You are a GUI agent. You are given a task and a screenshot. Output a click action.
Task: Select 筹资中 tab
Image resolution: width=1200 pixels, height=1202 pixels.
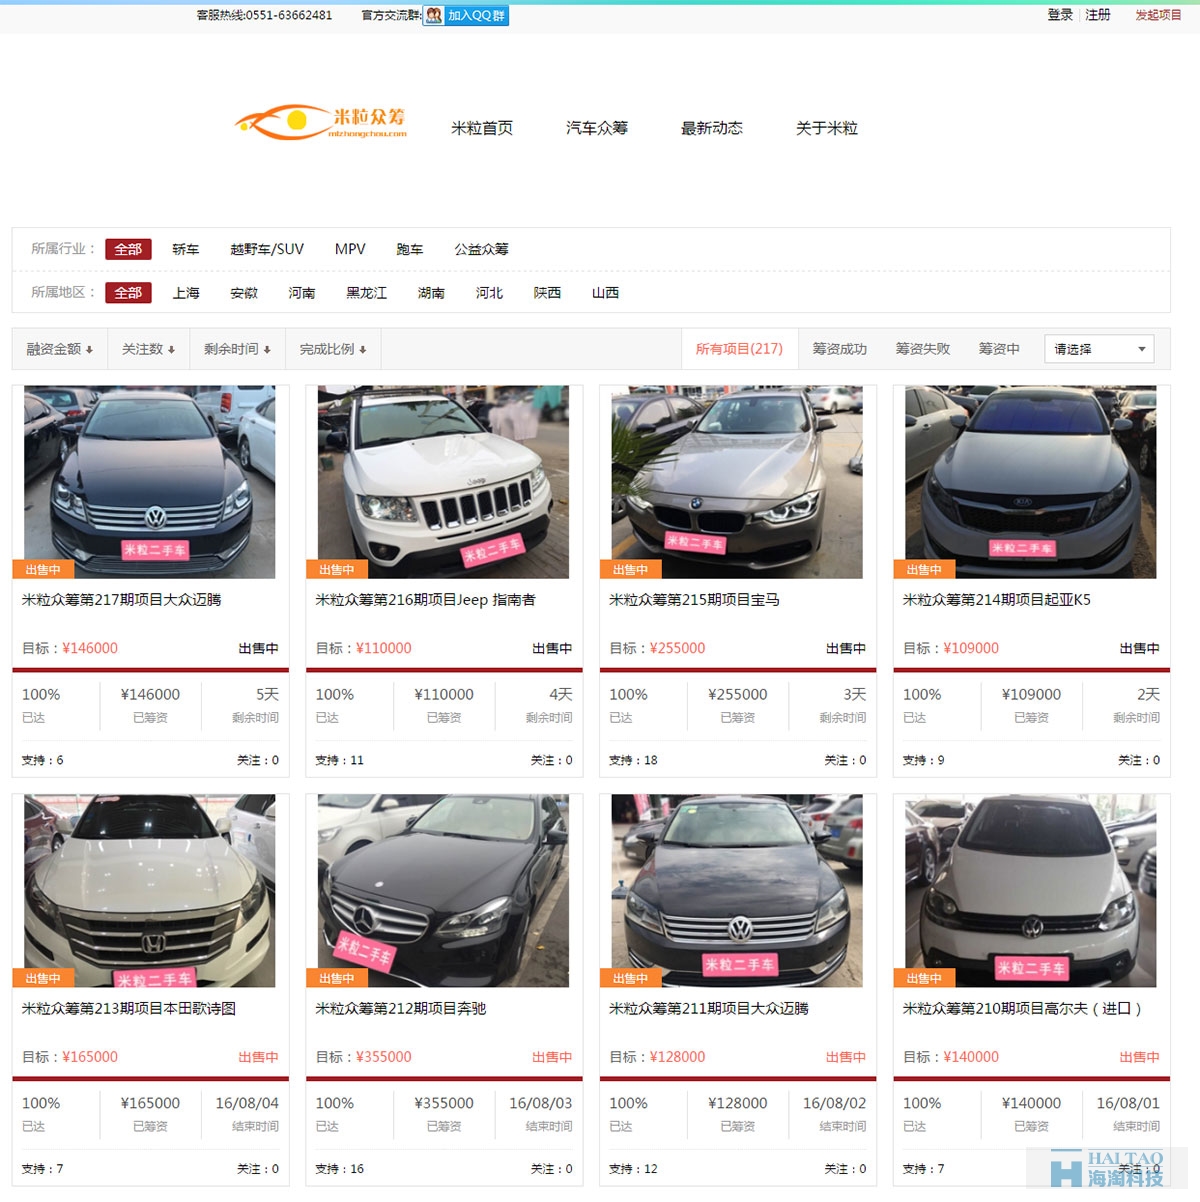click(x=999, y=349)
